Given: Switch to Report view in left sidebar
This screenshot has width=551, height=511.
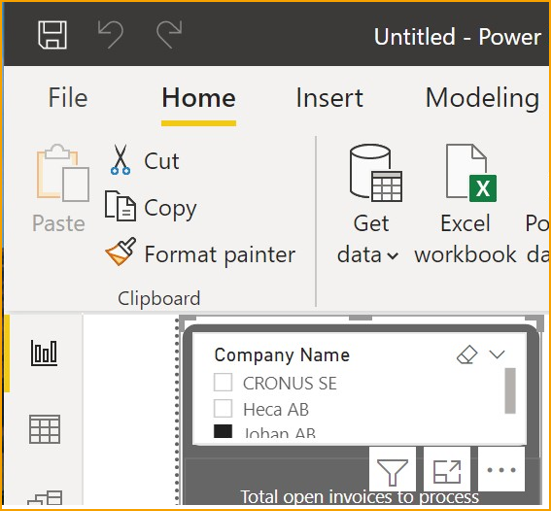Looking at the screenshot, I should click(44, 353).
